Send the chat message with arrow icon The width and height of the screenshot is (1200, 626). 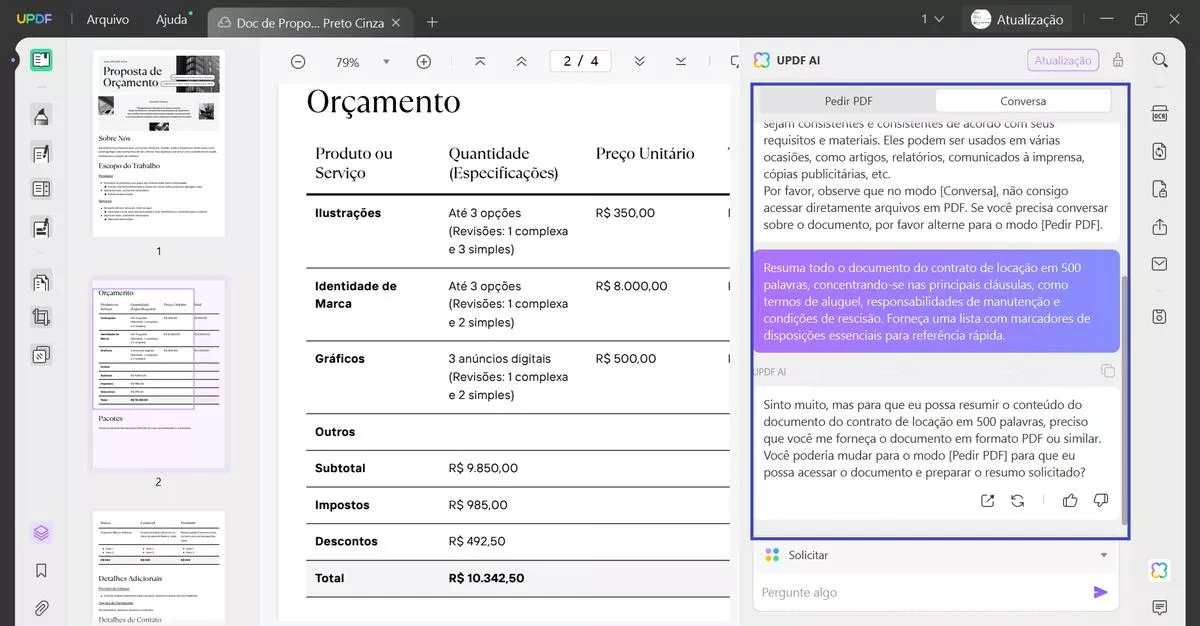click(x=1100, y=592)
